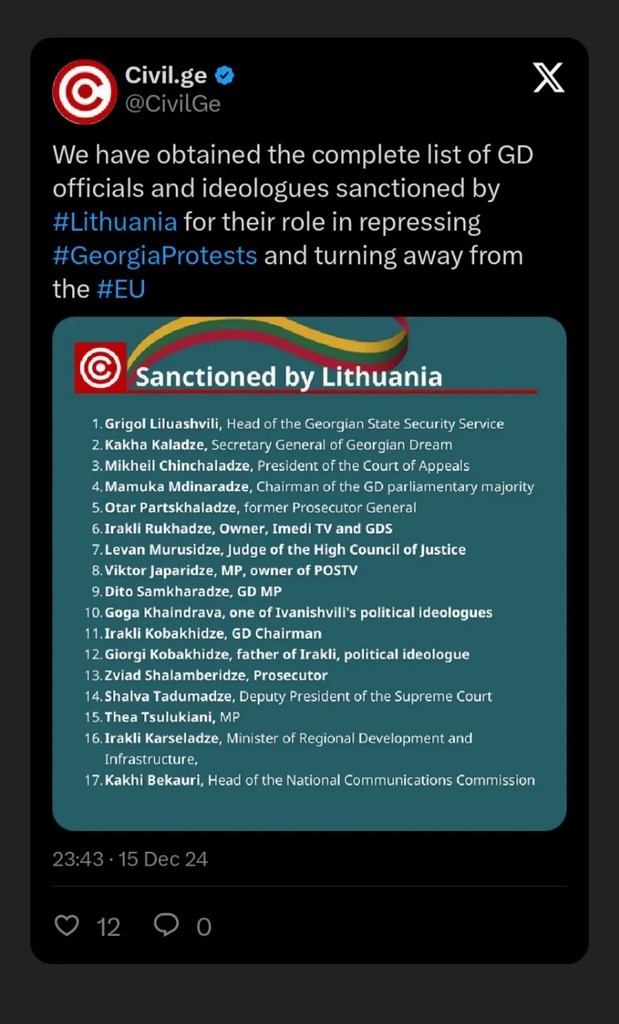This screenshot has height=1024, width=619.
Task: Select the Kakhi Bekauri entry in the list
Action: (x=319, y=780)
